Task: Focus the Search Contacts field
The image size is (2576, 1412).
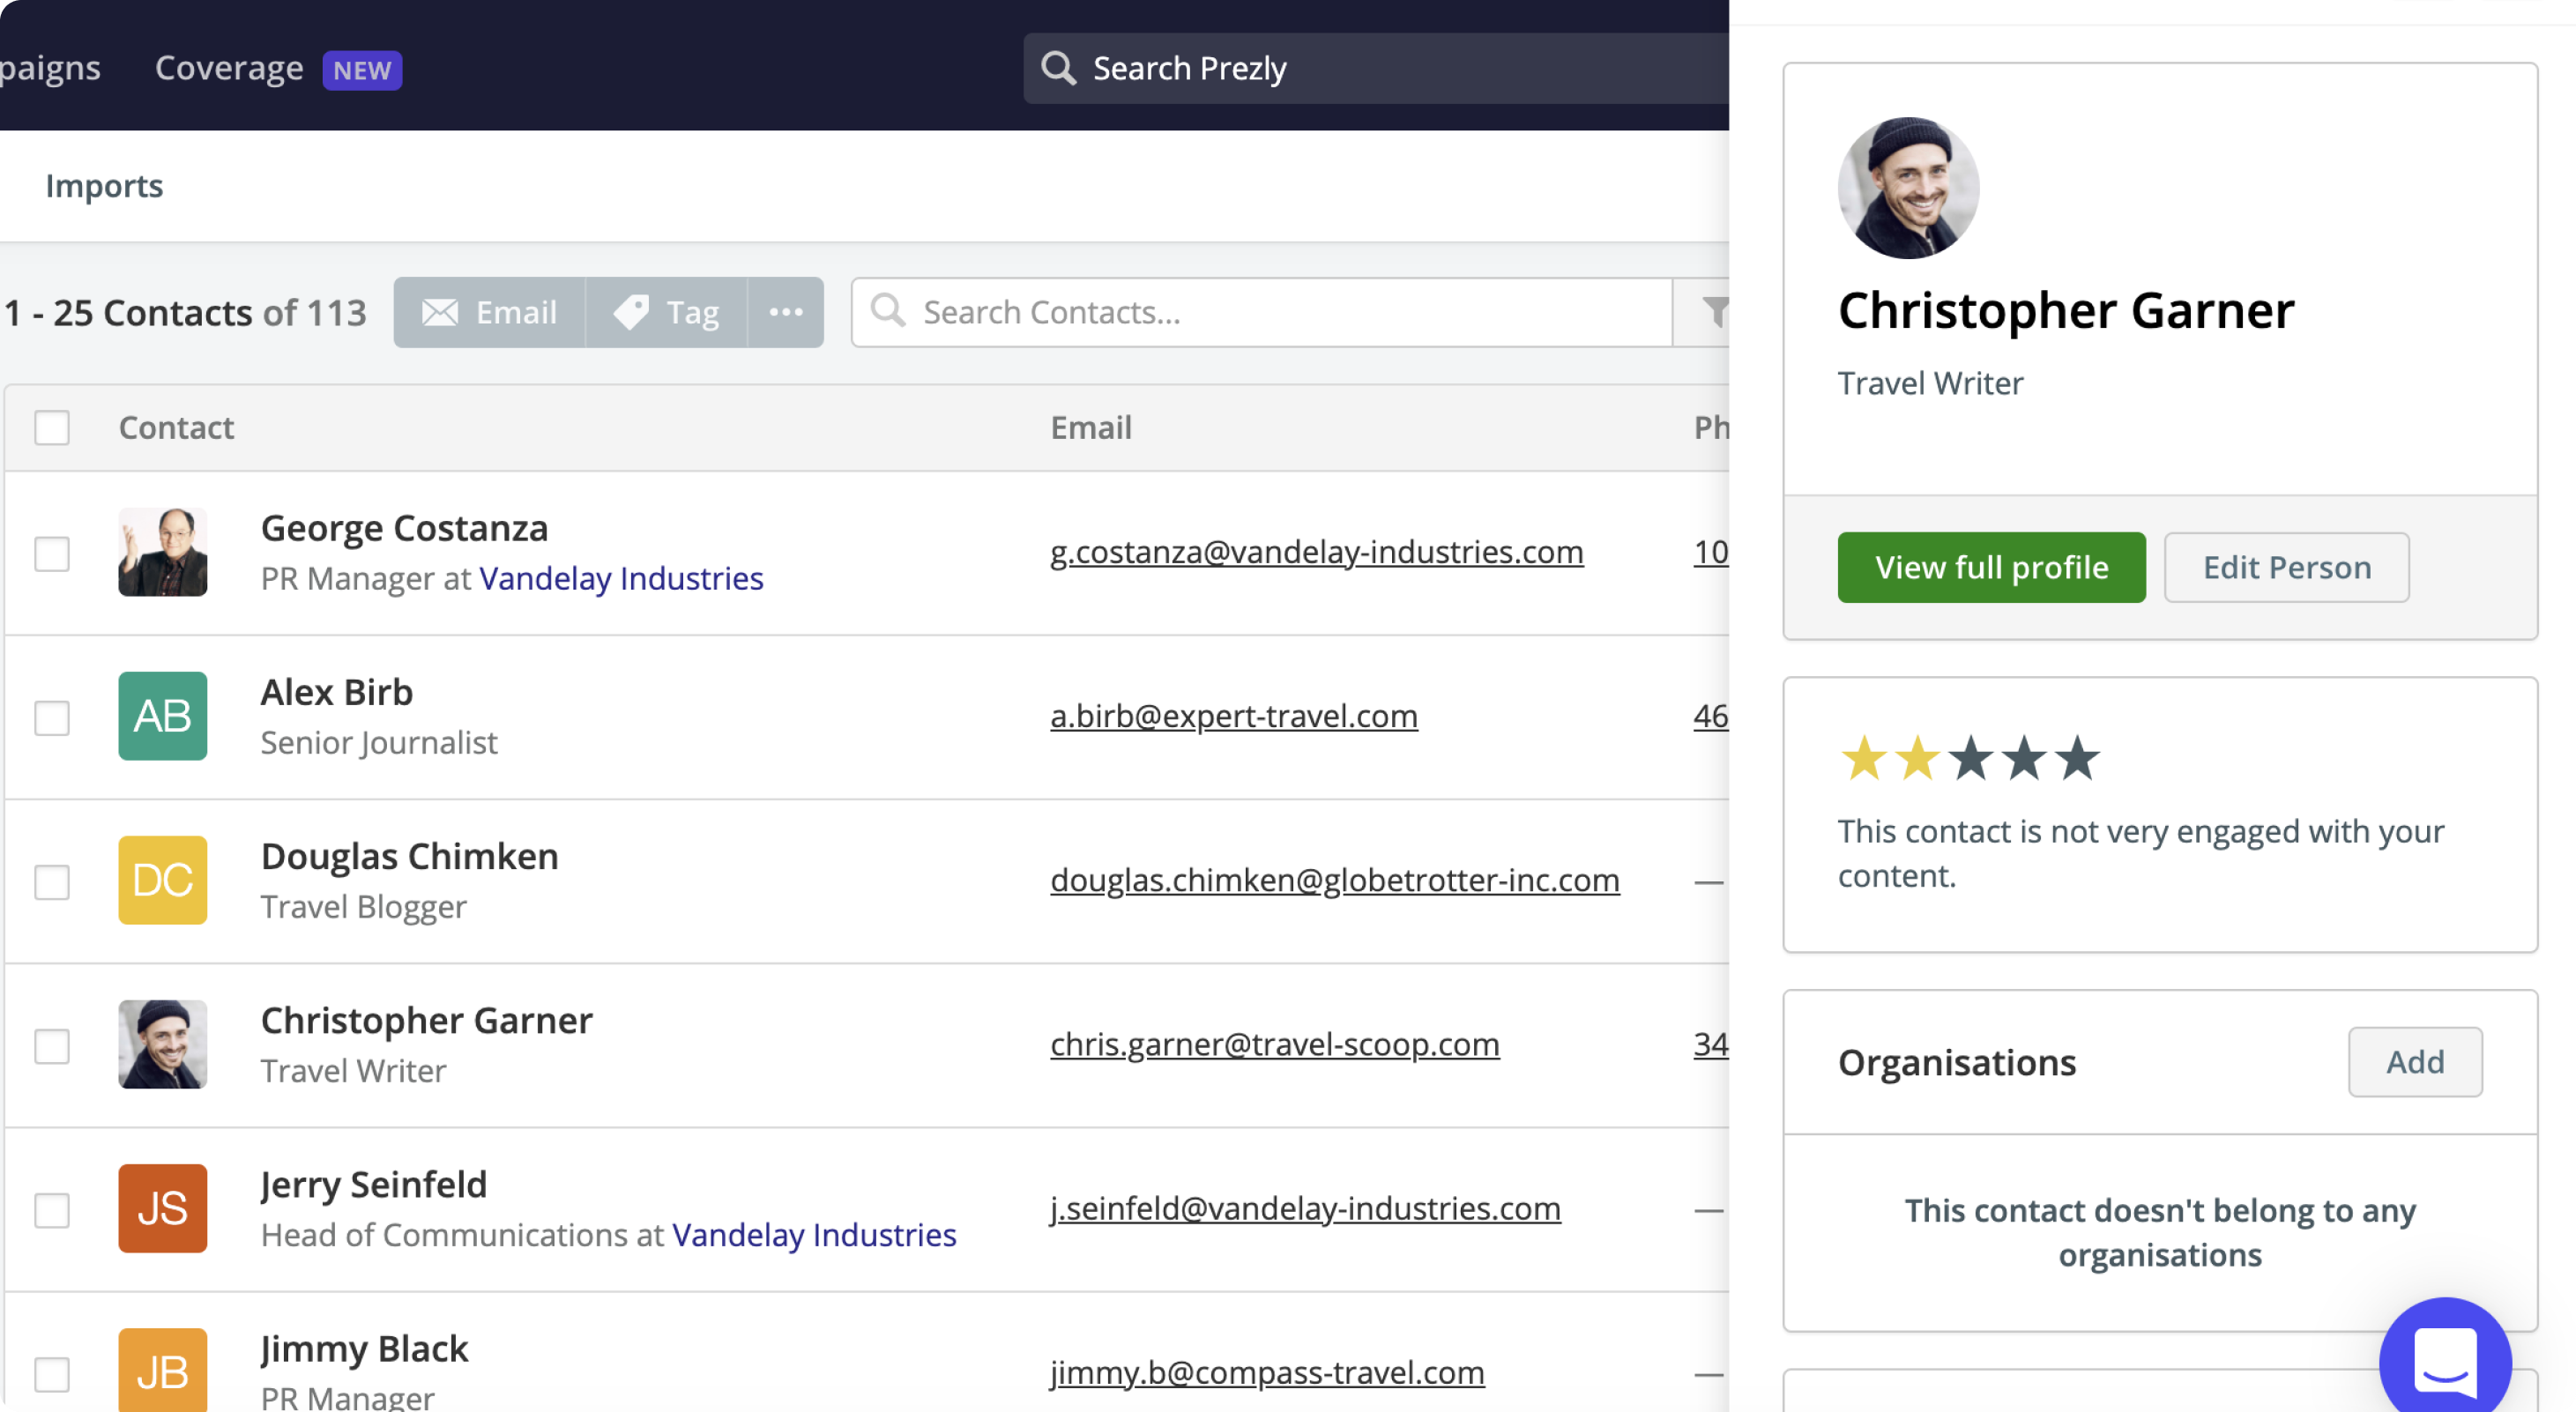Action: (x=1261, y=313)
